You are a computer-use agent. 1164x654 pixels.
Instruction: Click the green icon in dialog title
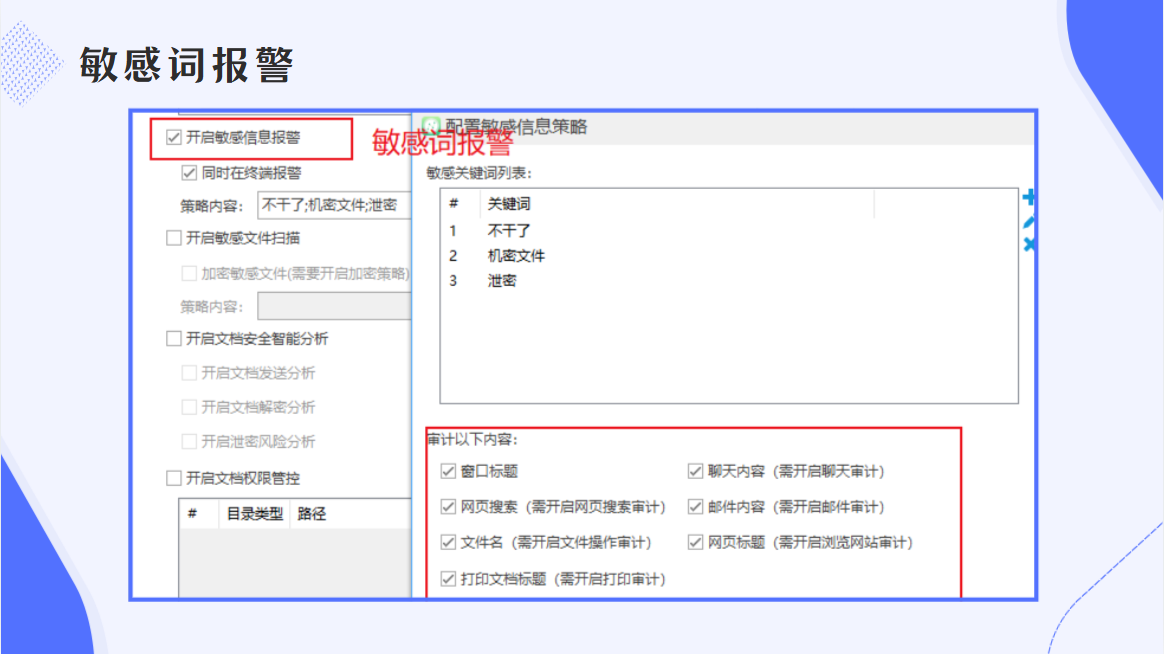431,126
